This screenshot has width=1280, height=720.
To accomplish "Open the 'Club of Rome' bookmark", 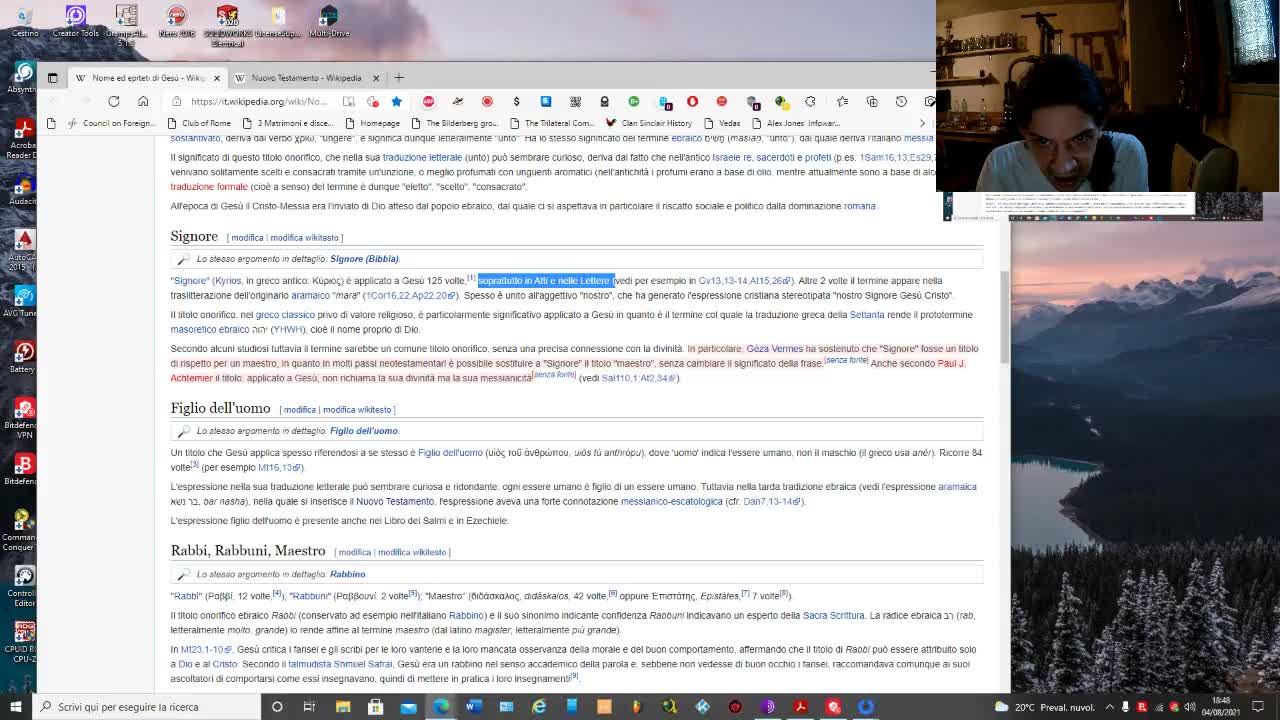I will click(198, 123).
